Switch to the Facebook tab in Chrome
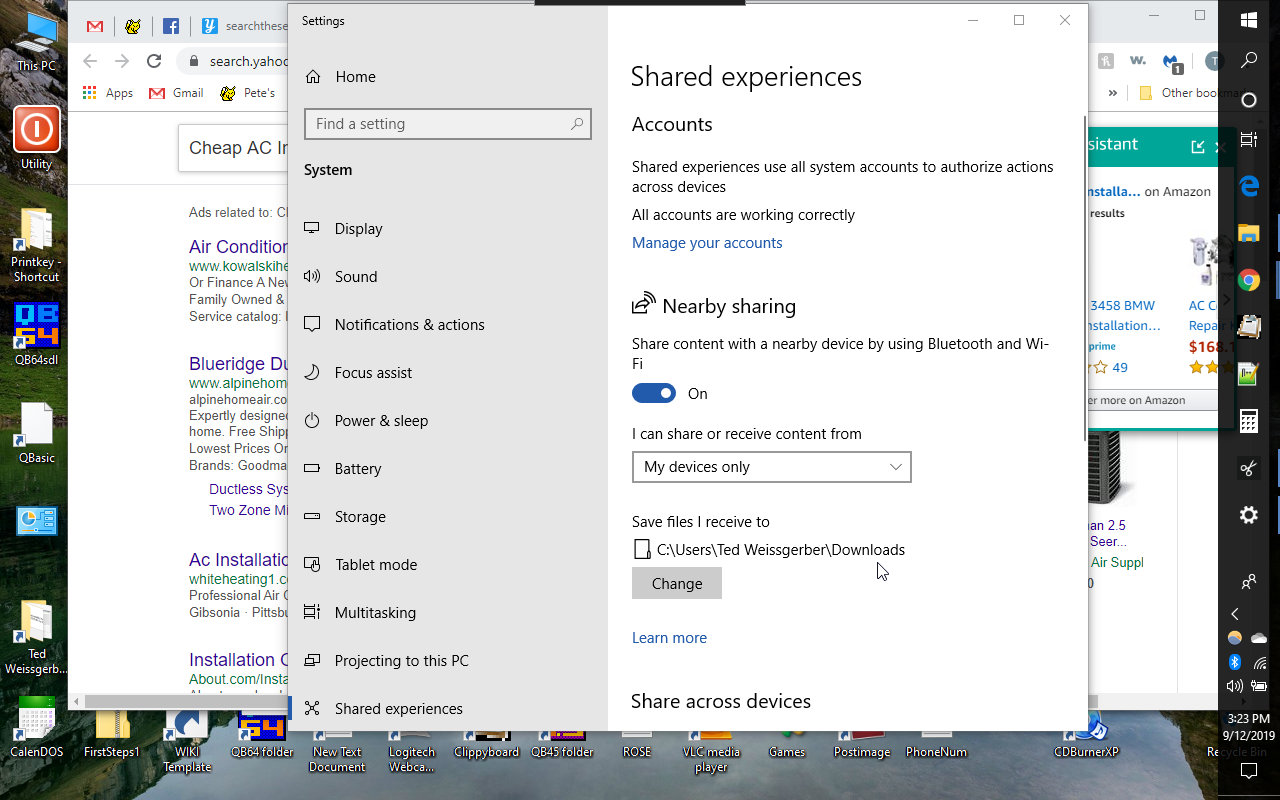 pyautogui.click(x=171, y=27)
